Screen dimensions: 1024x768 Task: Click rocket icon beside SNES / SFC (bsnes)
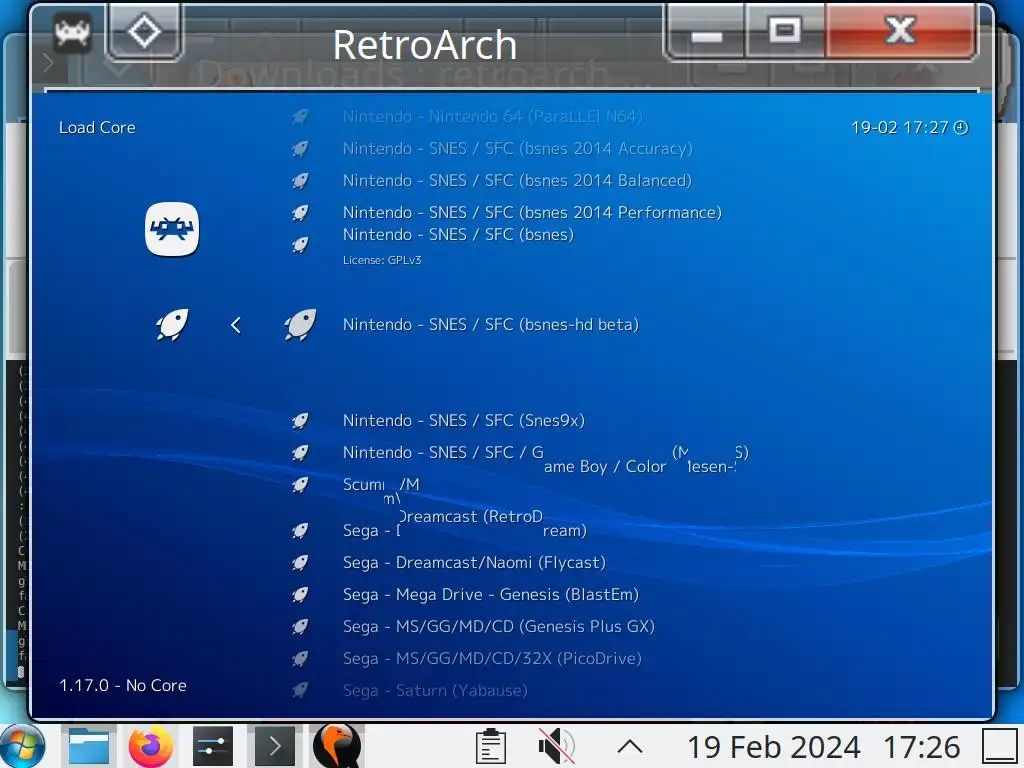[300, 245]
